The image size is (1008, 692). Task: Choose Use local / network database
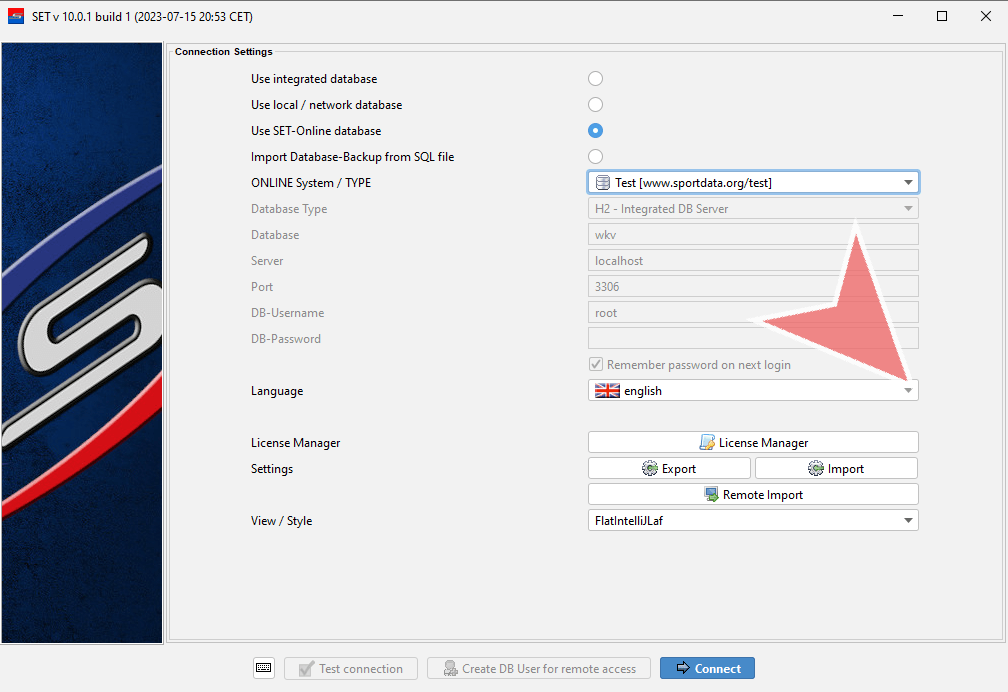(596, 105)
